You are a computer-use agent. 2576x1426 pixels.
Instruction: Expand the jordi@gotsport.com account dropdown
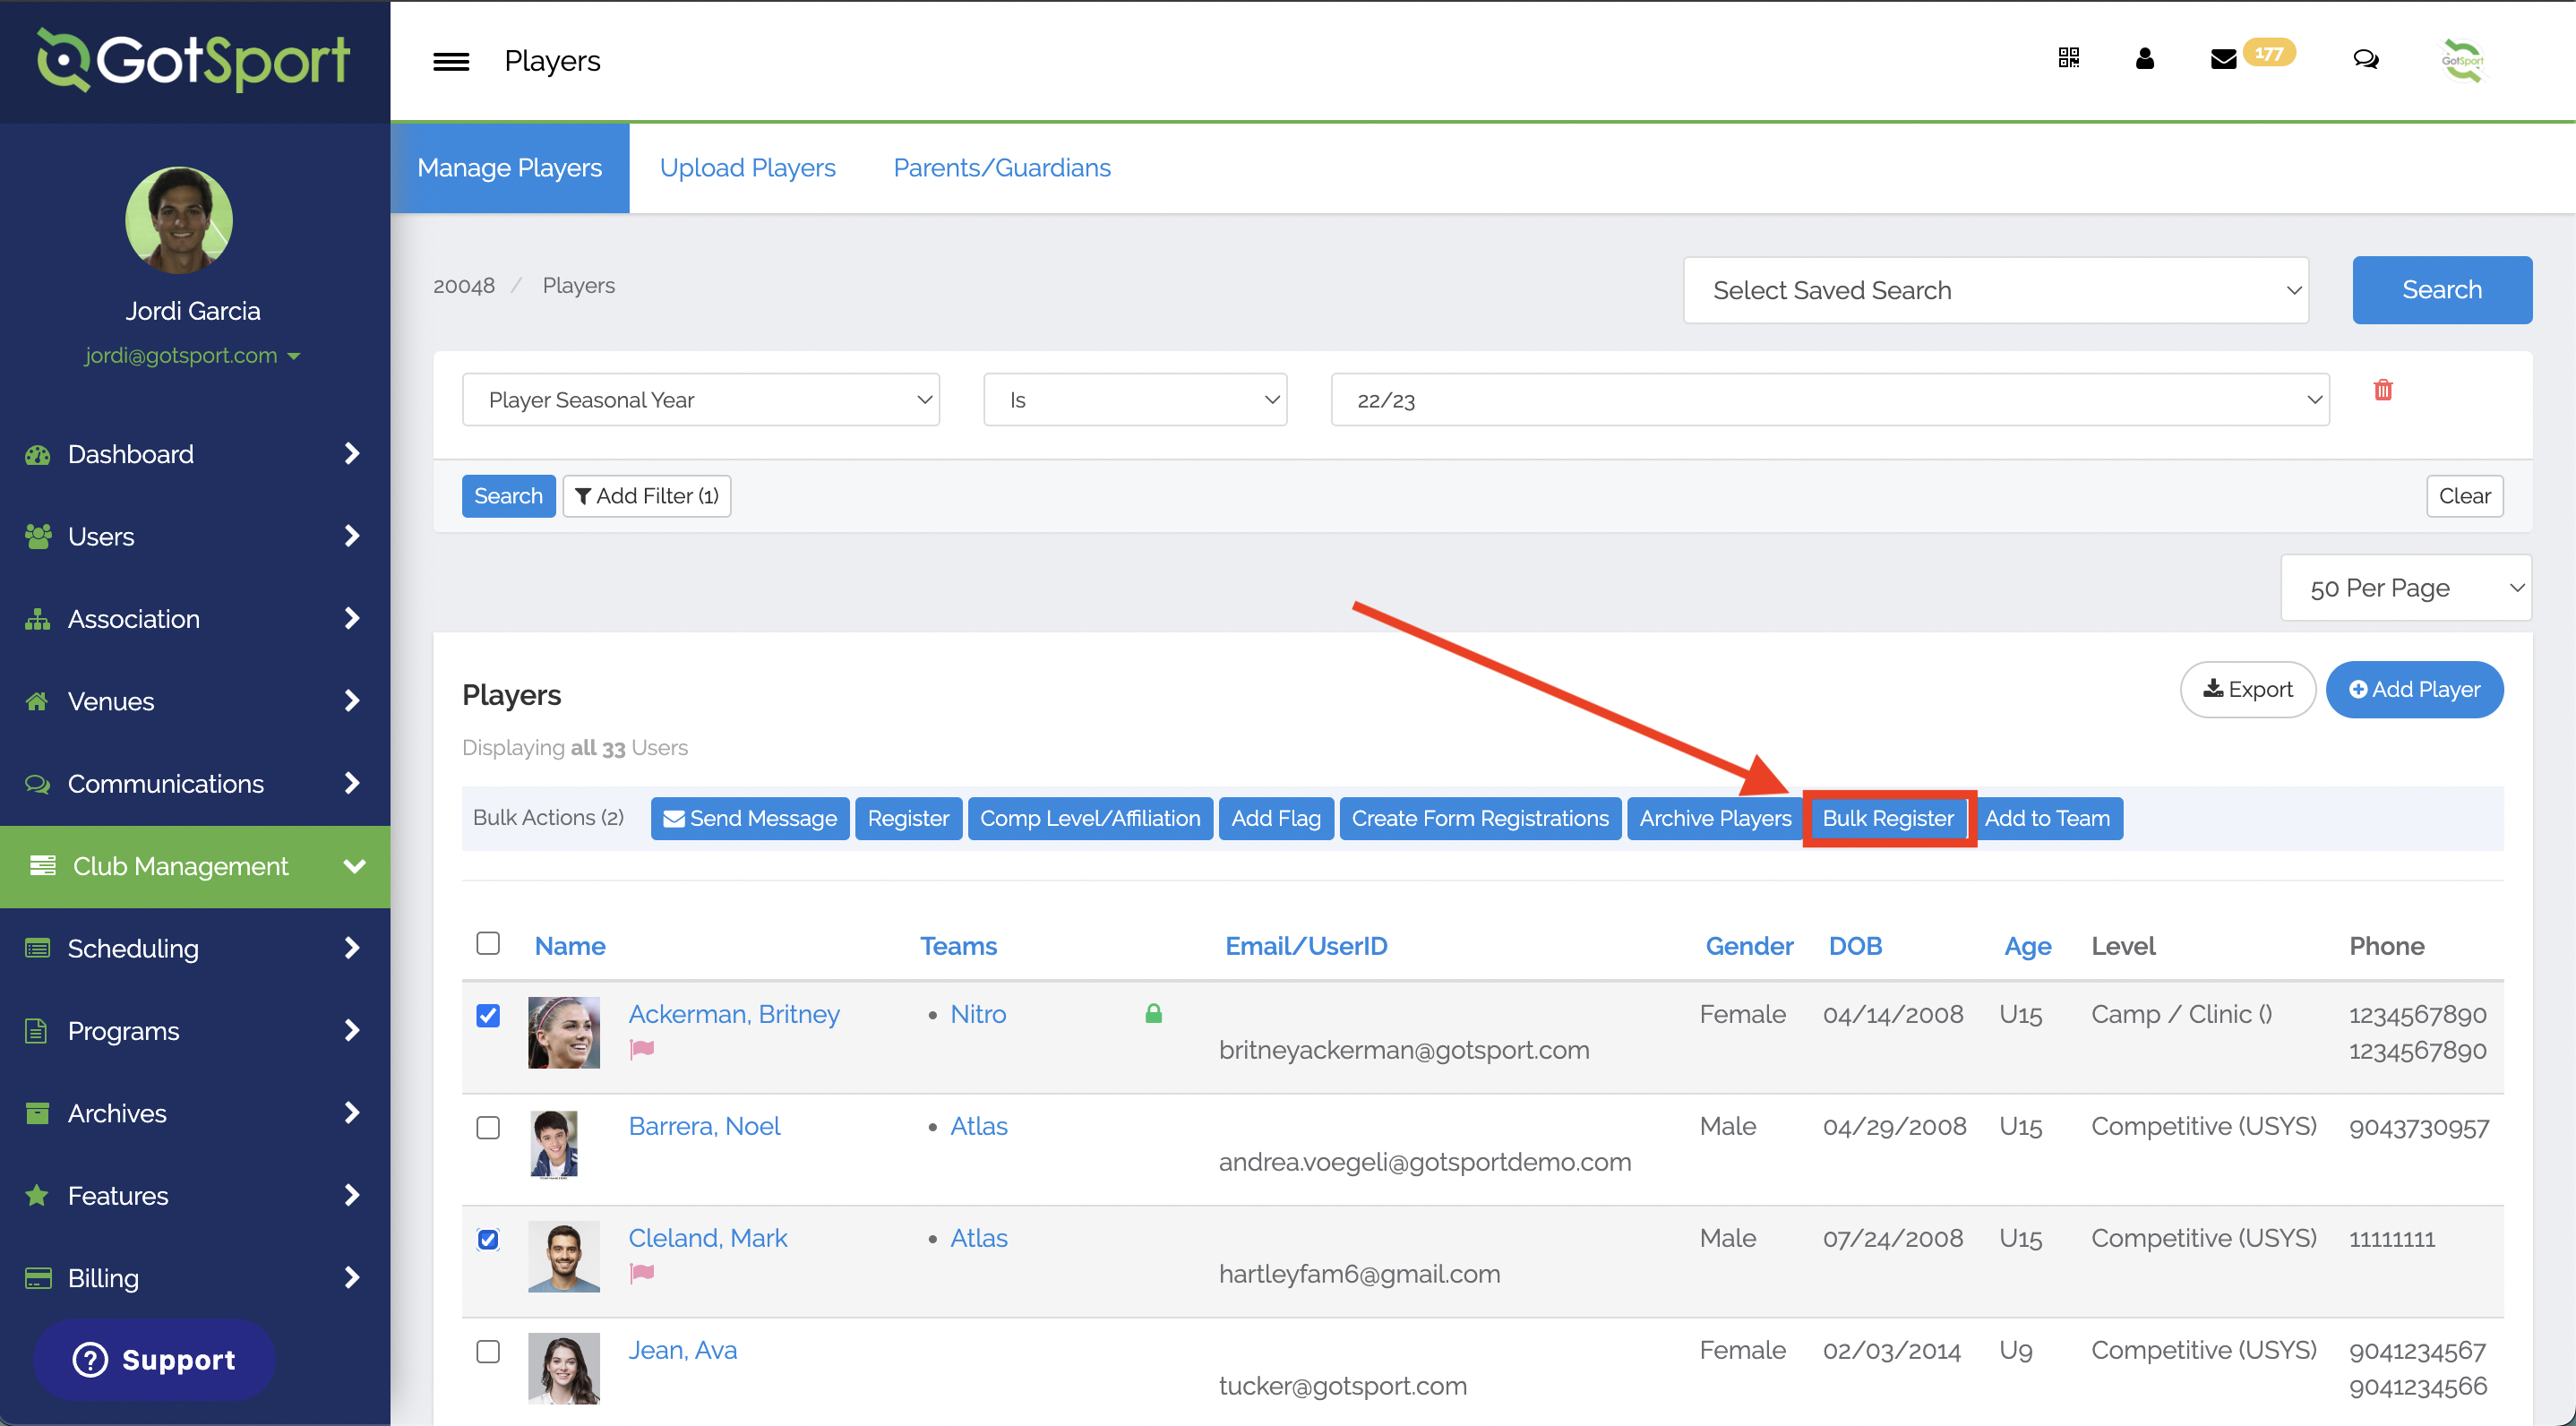tap(192, 356)
